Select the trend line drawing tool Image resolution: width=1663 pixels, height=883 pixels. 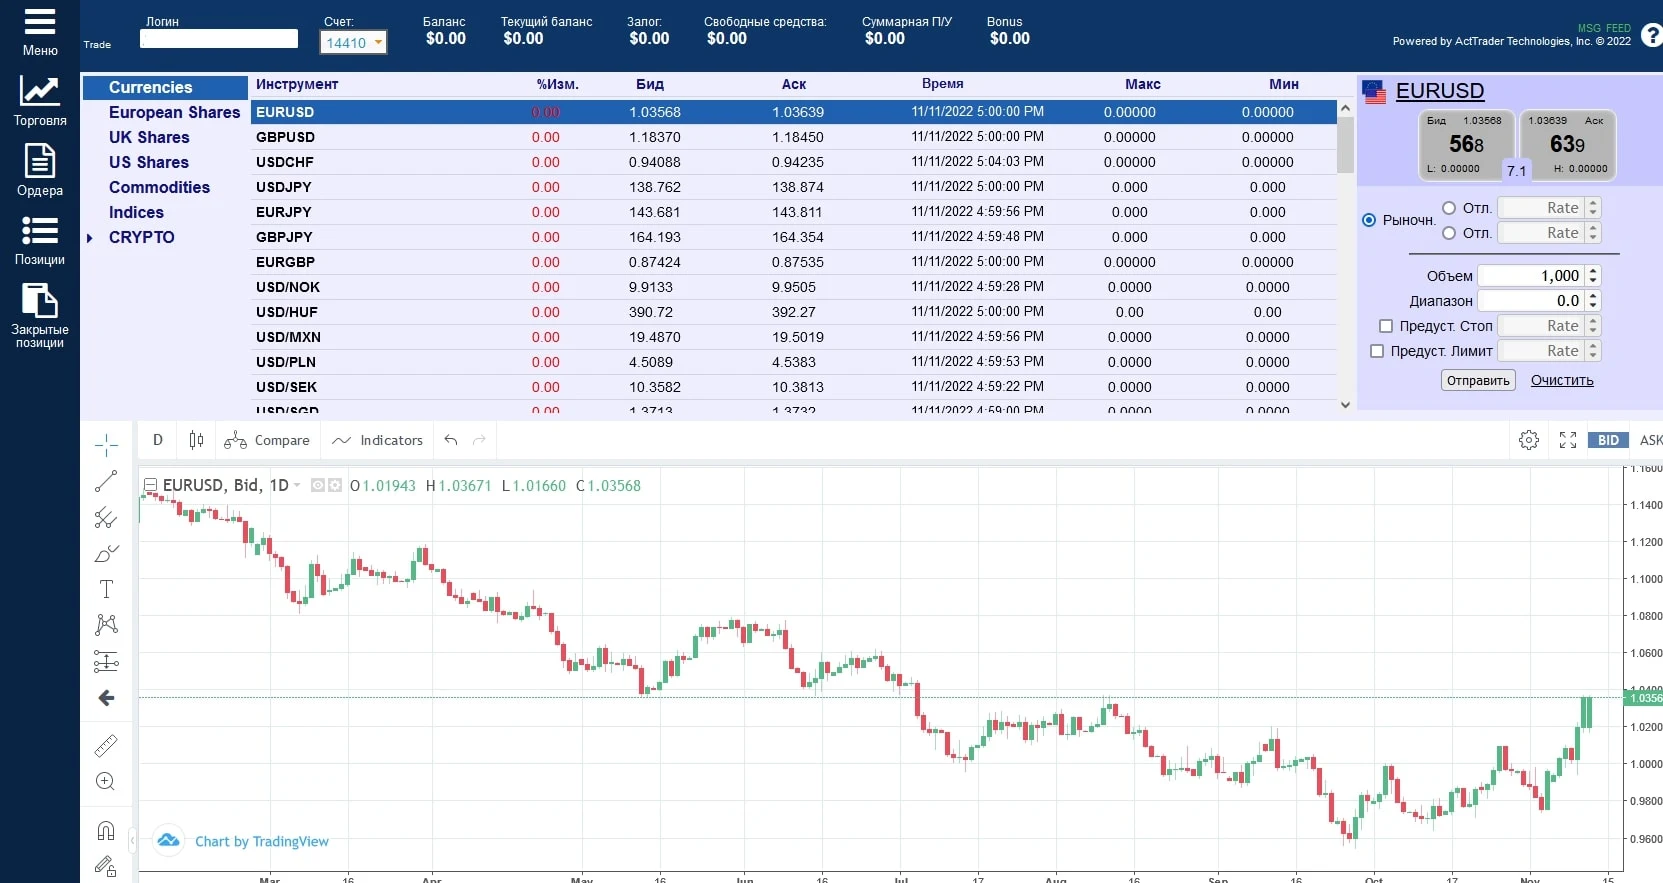click(106, 481)
